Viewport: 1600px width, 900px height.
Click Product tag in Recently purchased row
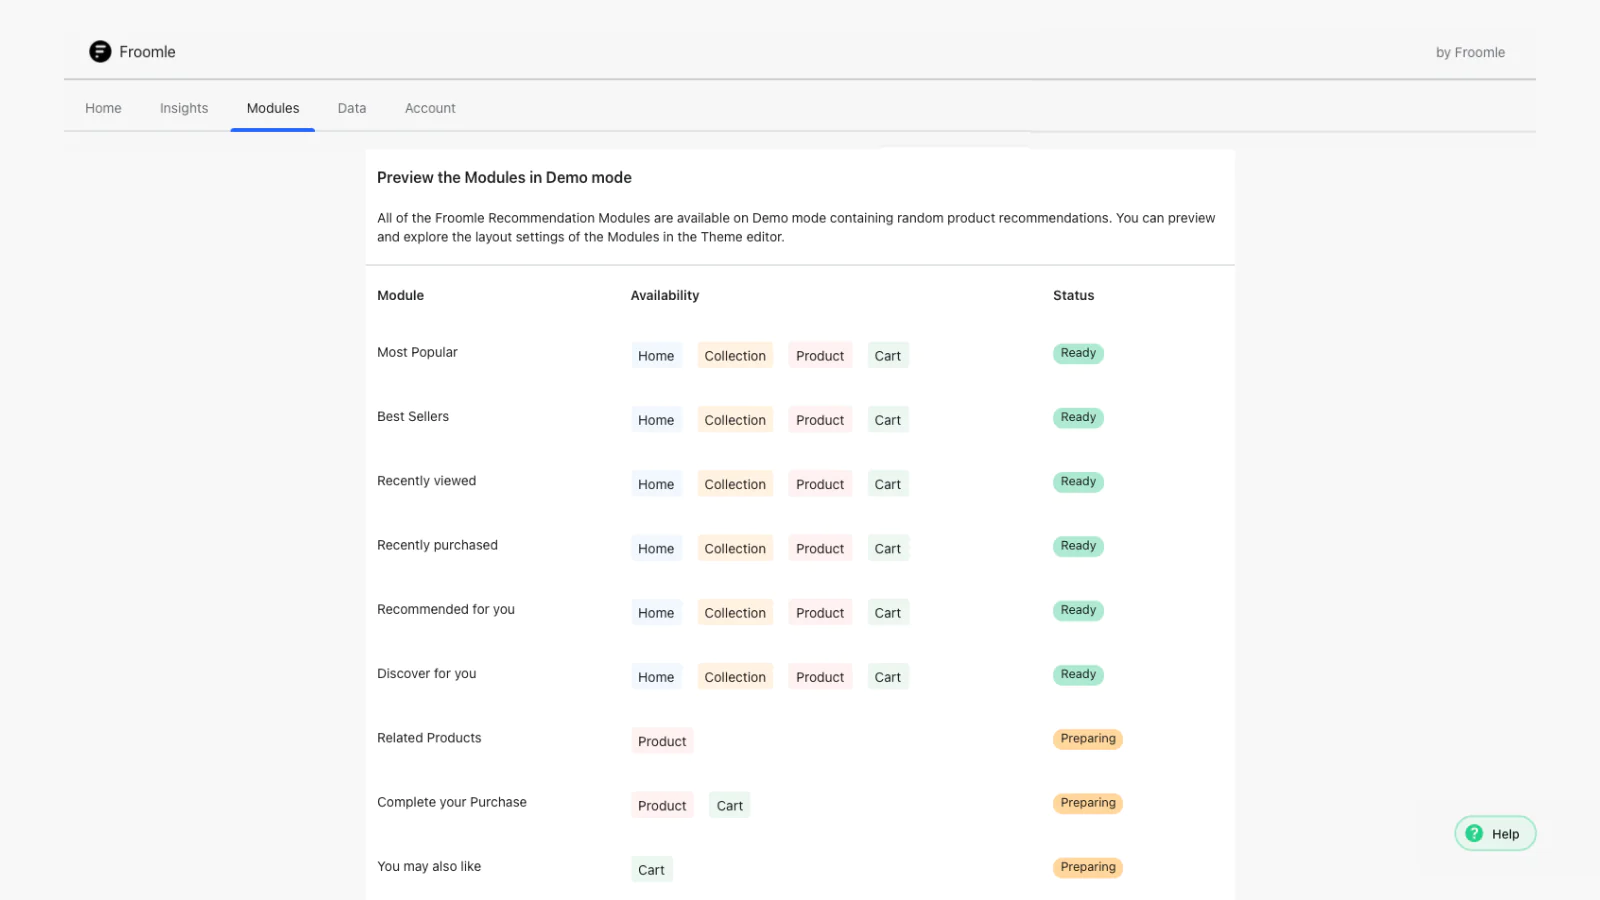click(x=820, y=549)
